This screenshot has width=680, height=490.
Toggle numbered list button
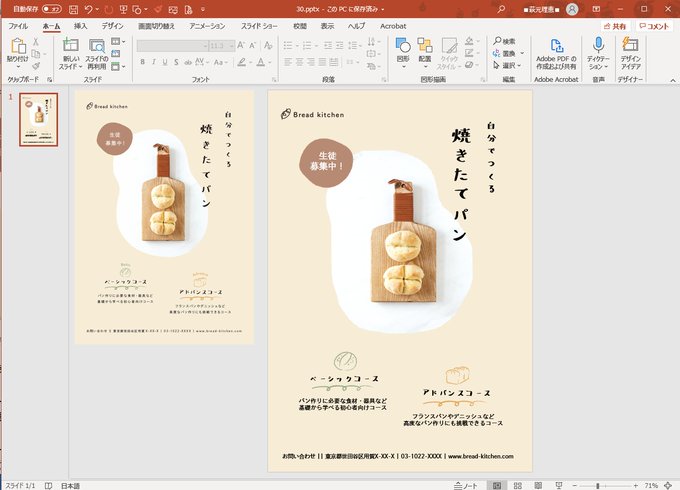307,45
